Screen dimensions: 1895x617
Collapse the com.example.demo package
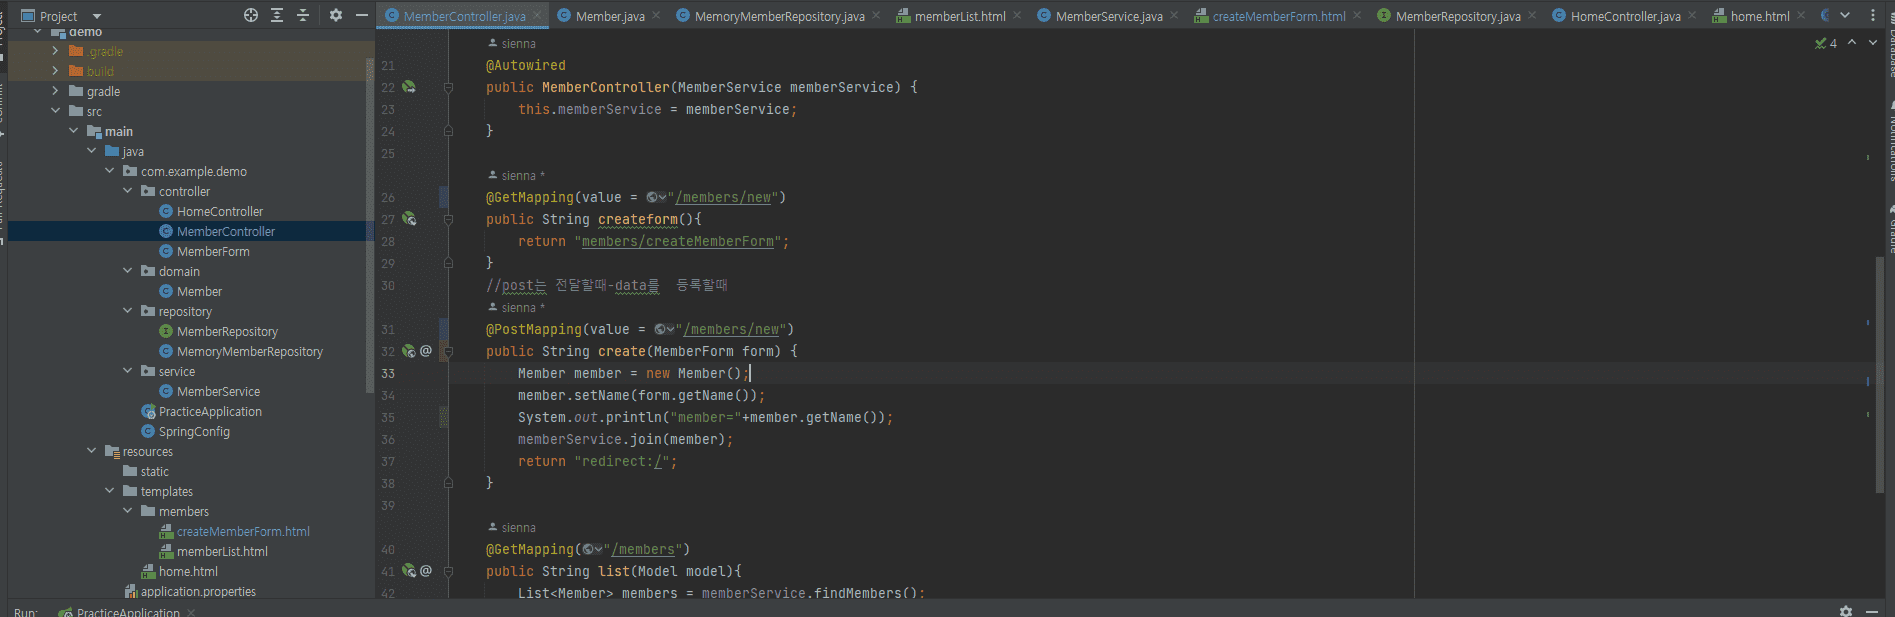click(109, 171)
